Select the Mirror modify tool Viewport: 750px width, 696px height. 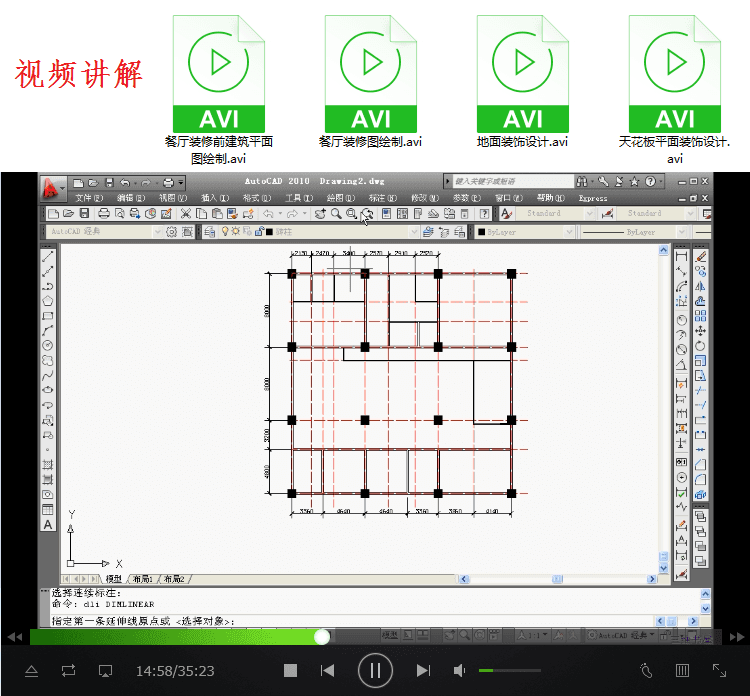[x=701, y=287]
